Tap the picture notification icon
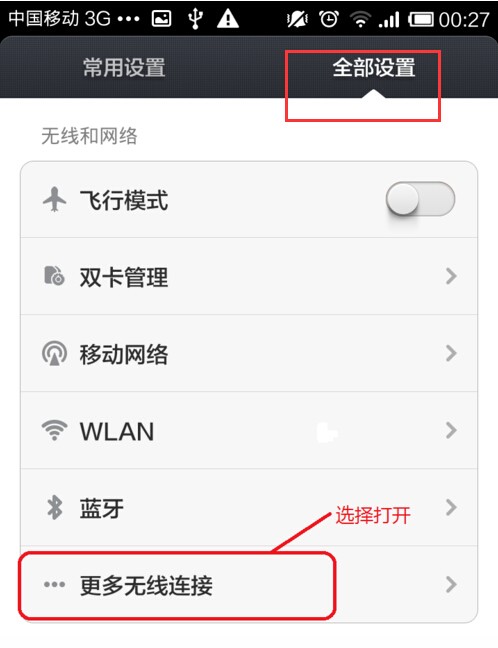Image resolution: width=498 pixels, height=648 pixels. pos(161,19)
